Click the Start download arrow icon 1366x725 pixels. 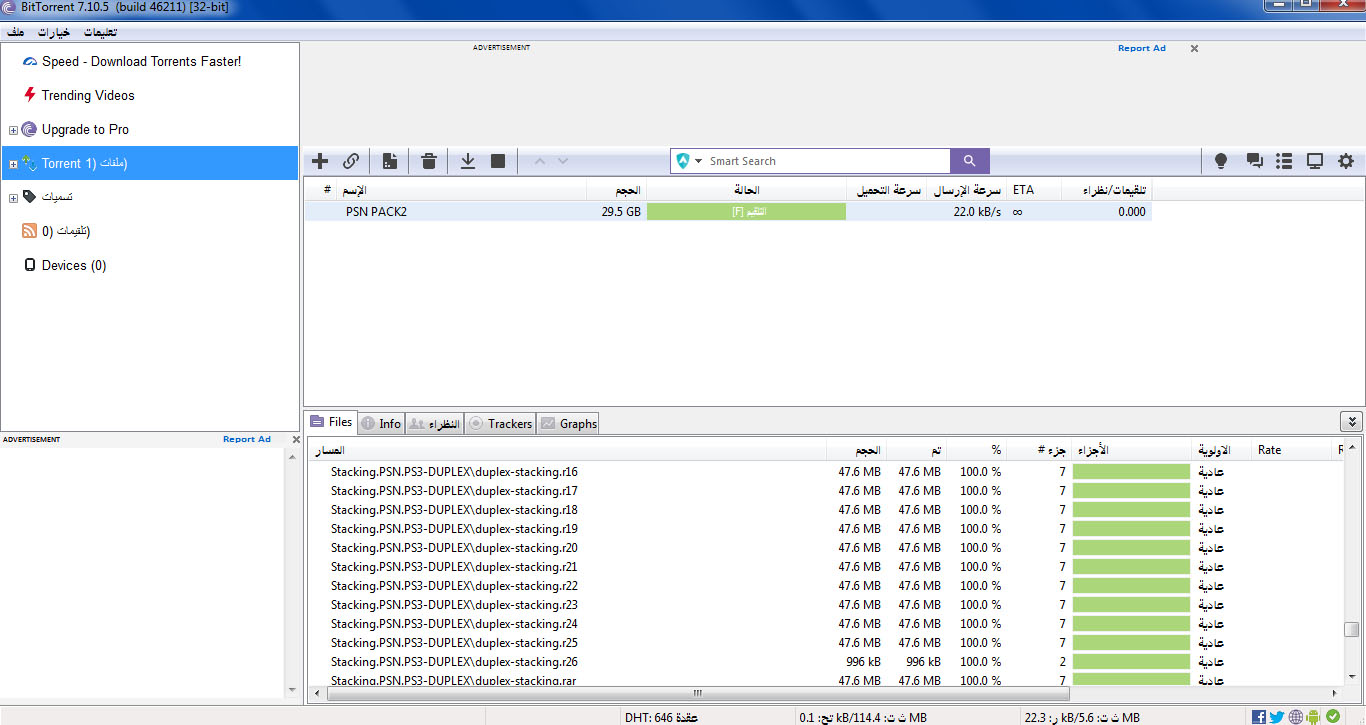pos(467,161)
